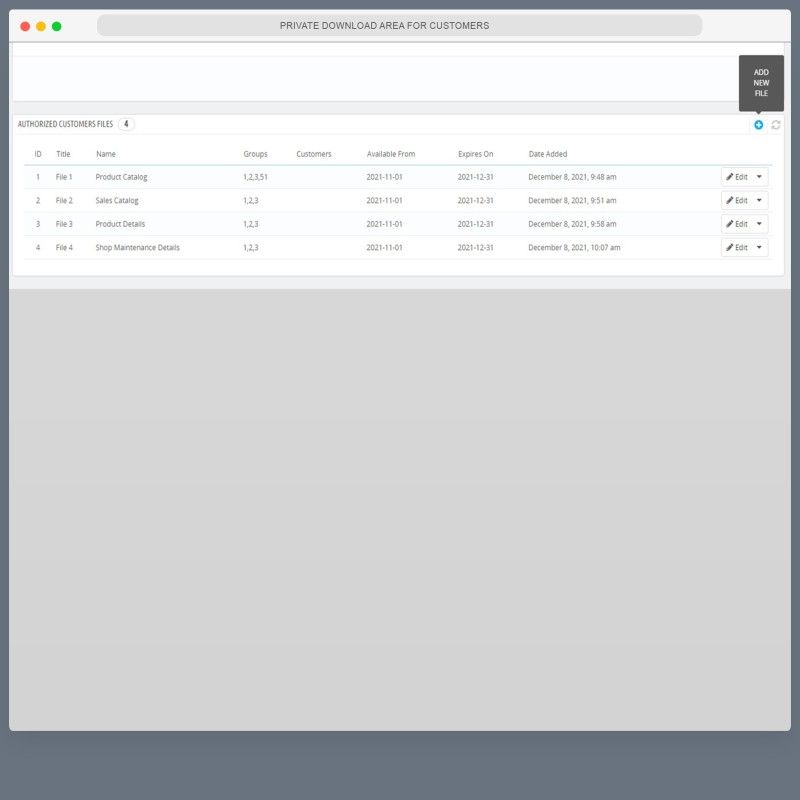Click the 'File 4' title cell
Image resolution: width=800 pixels, height=800 pixels.
point(64,247)
